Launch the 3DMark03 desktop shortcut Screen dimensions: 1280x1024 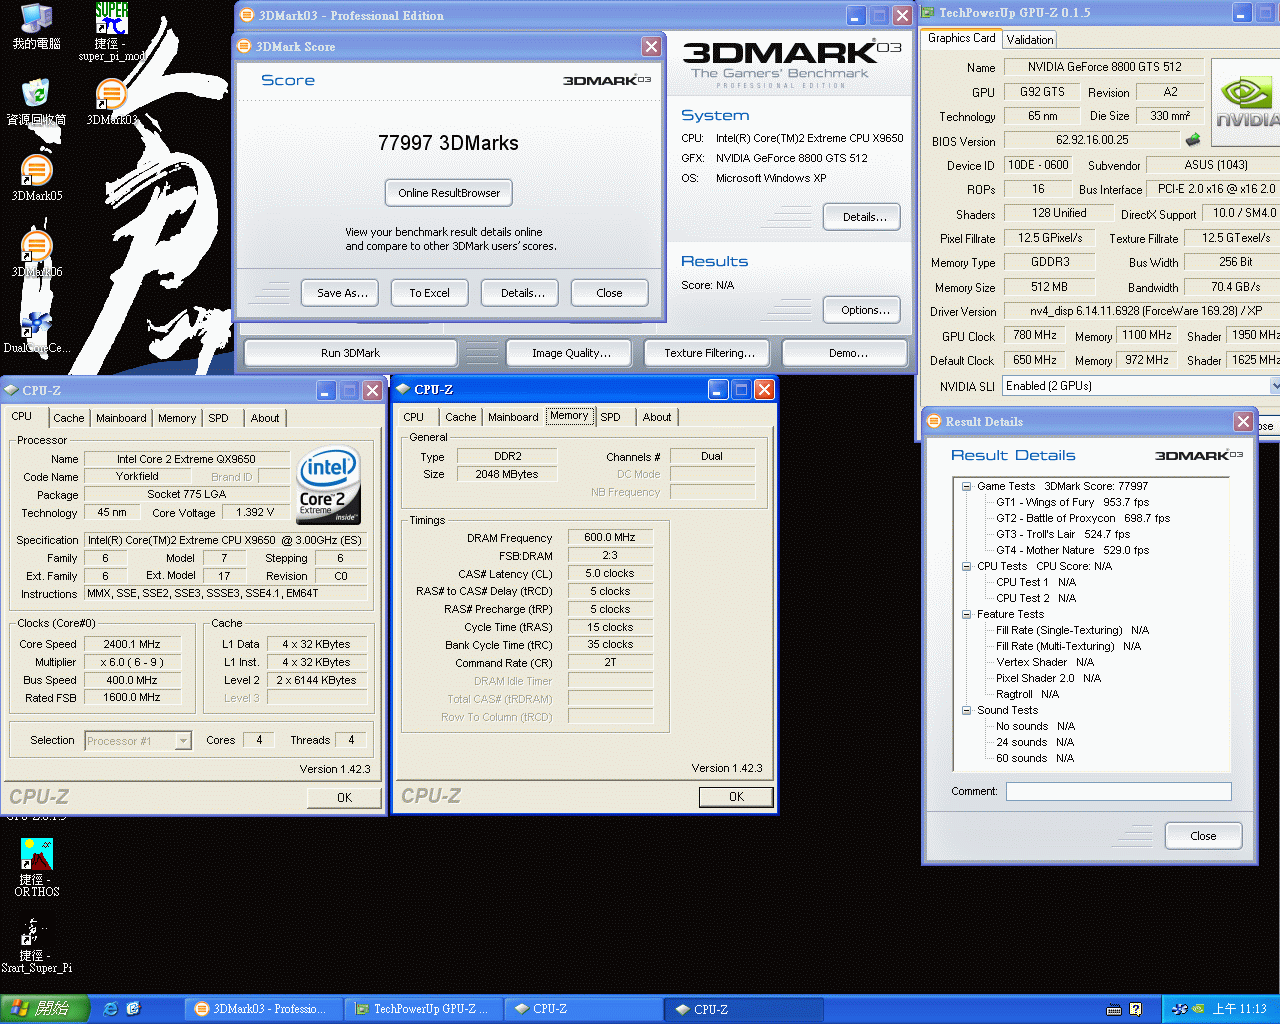pyautogui.click(x=112, y=101)
